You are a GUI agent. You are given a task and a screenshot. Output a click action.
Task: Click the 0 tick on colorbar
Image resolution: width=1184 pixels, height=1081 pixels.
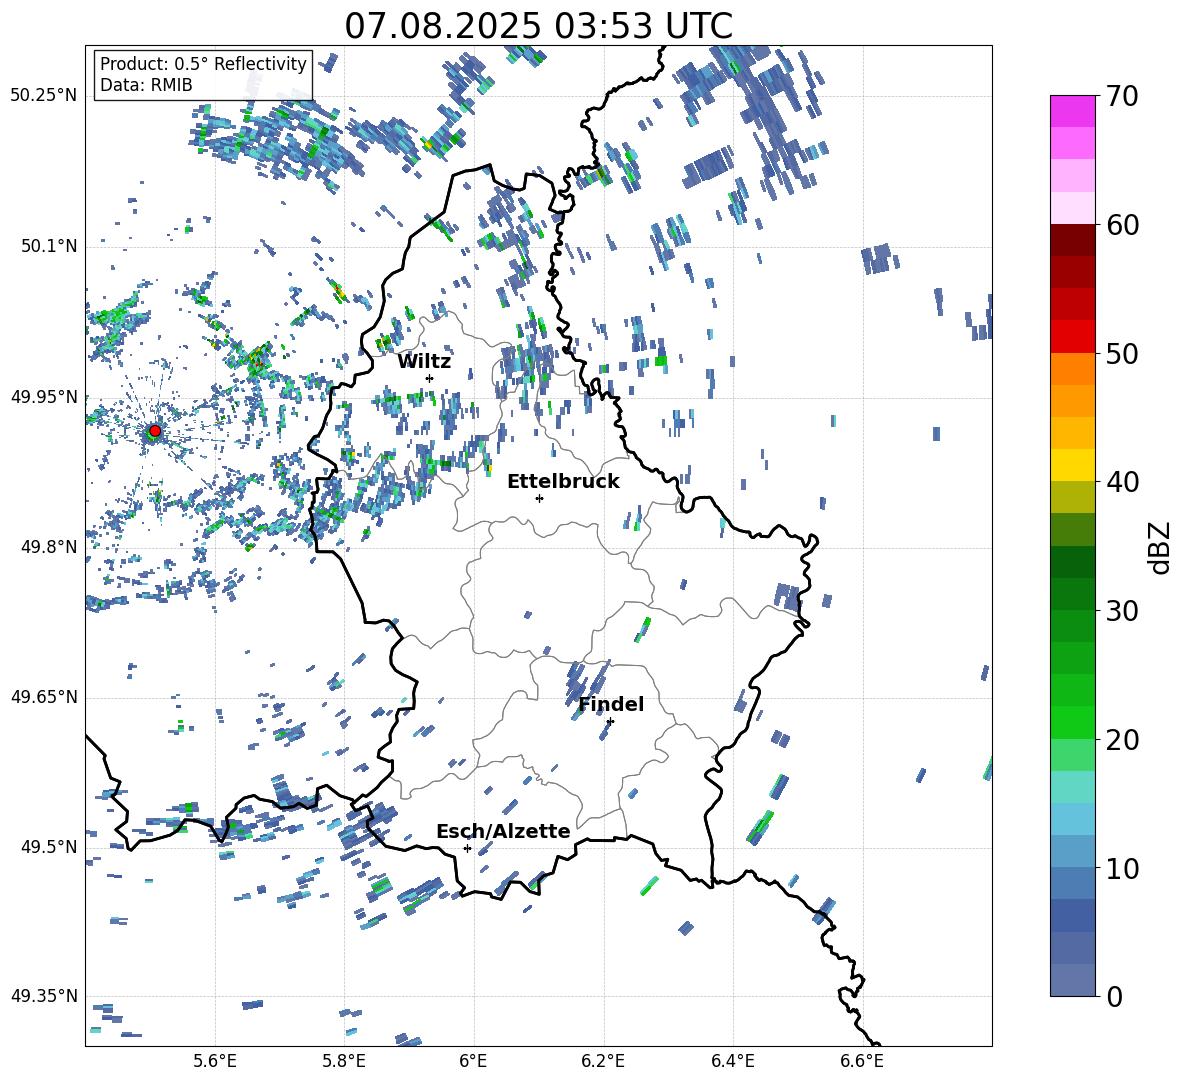(1114, 996)
